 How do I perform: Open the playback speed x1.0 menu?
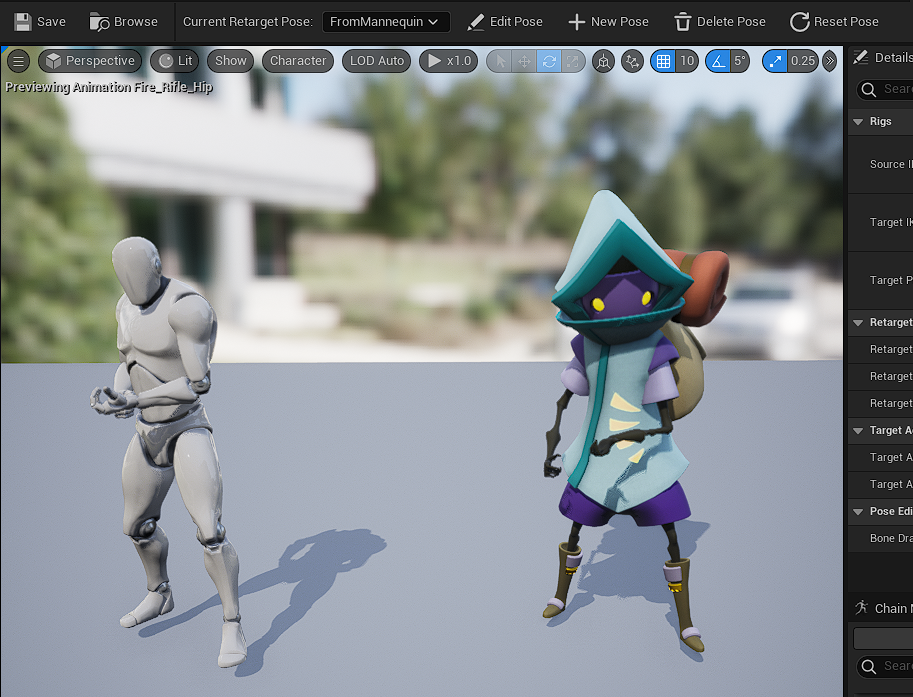(x=448, y=61)
